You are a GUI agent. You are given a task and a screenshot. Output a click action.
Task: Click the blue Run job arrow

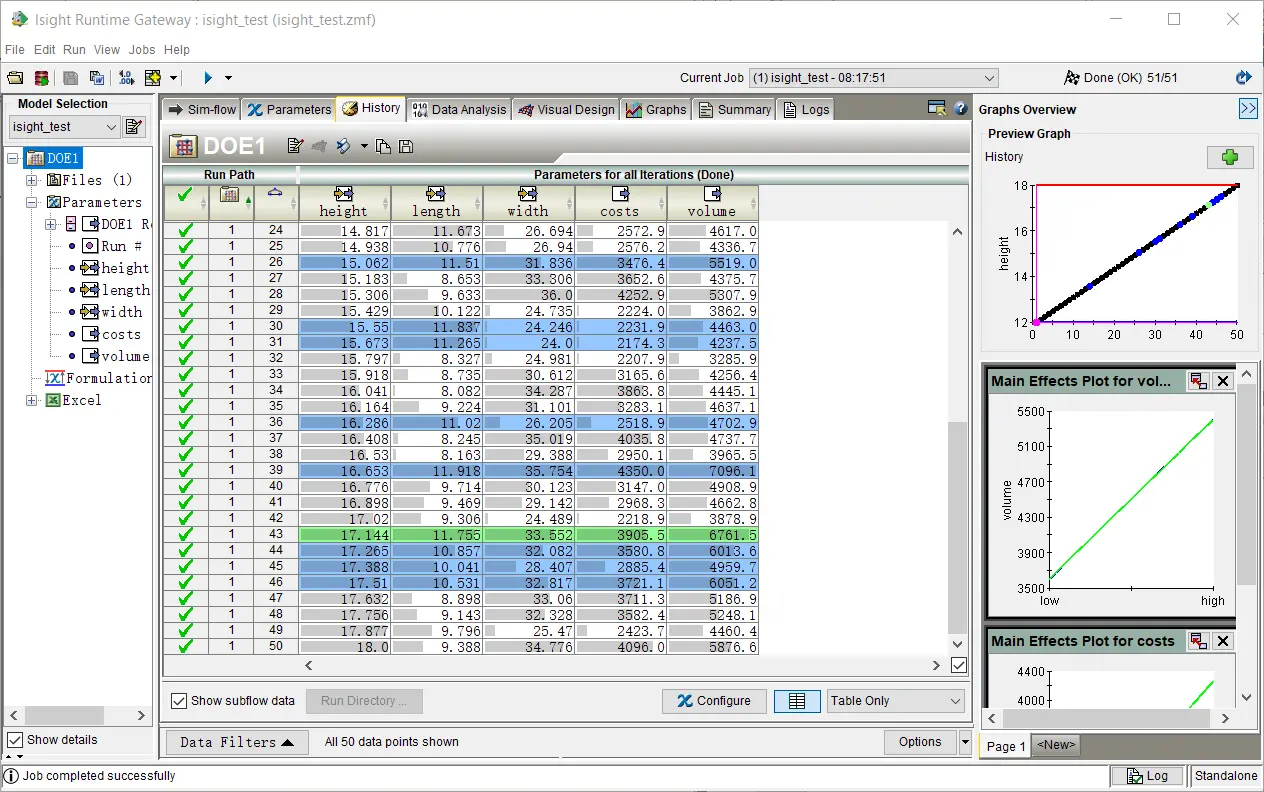[x=208, y=78]
